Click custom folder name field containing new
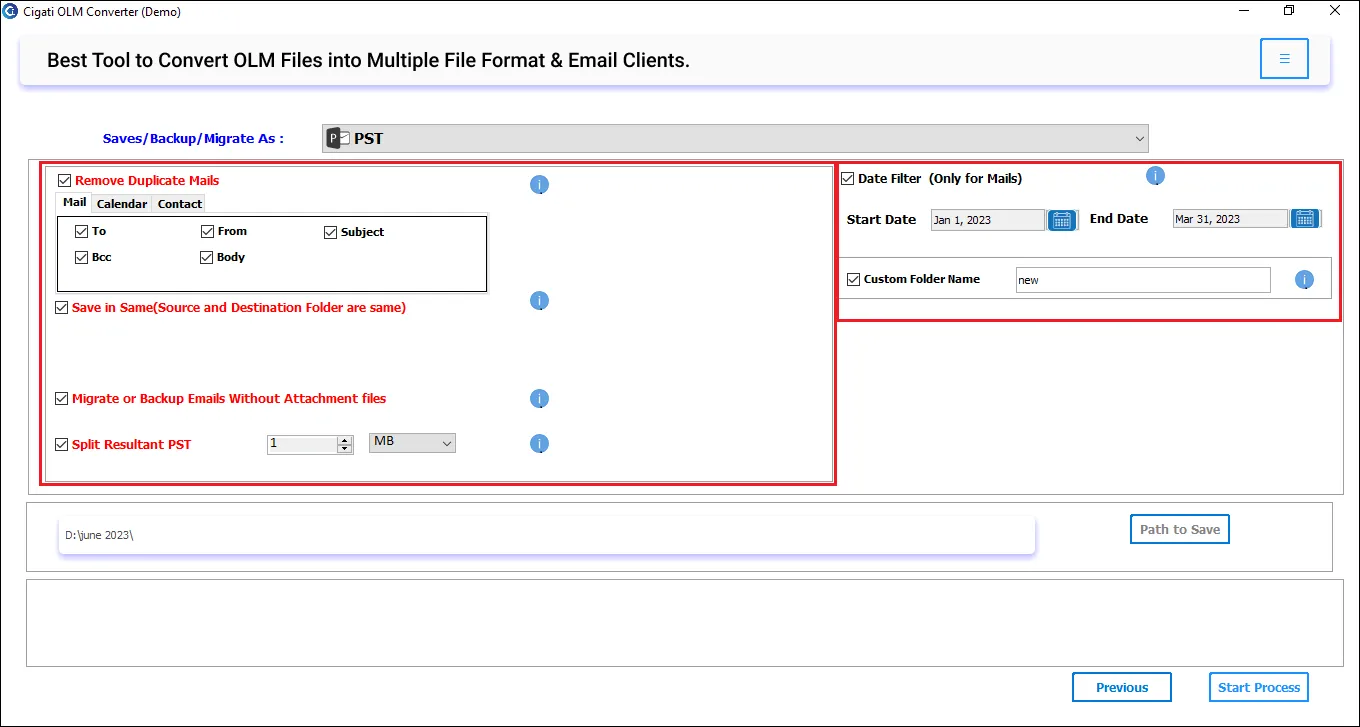The image size is (1360, 727). (x=1143, y=280)
